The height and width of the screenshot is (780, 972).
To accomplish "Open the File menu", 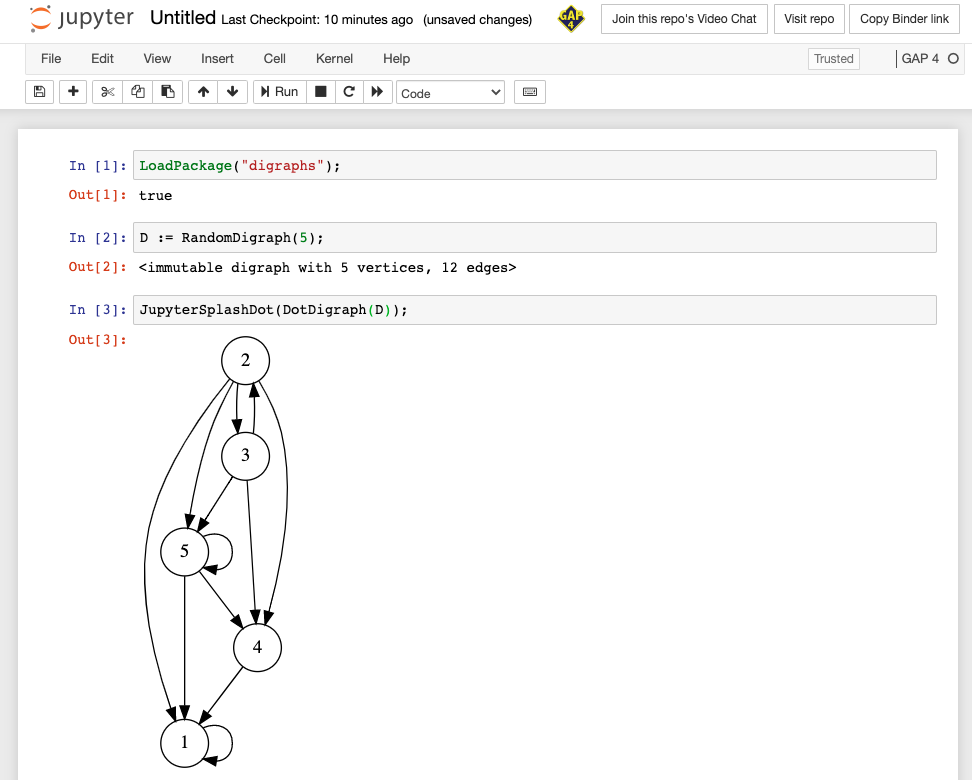I will pos(51,59).
